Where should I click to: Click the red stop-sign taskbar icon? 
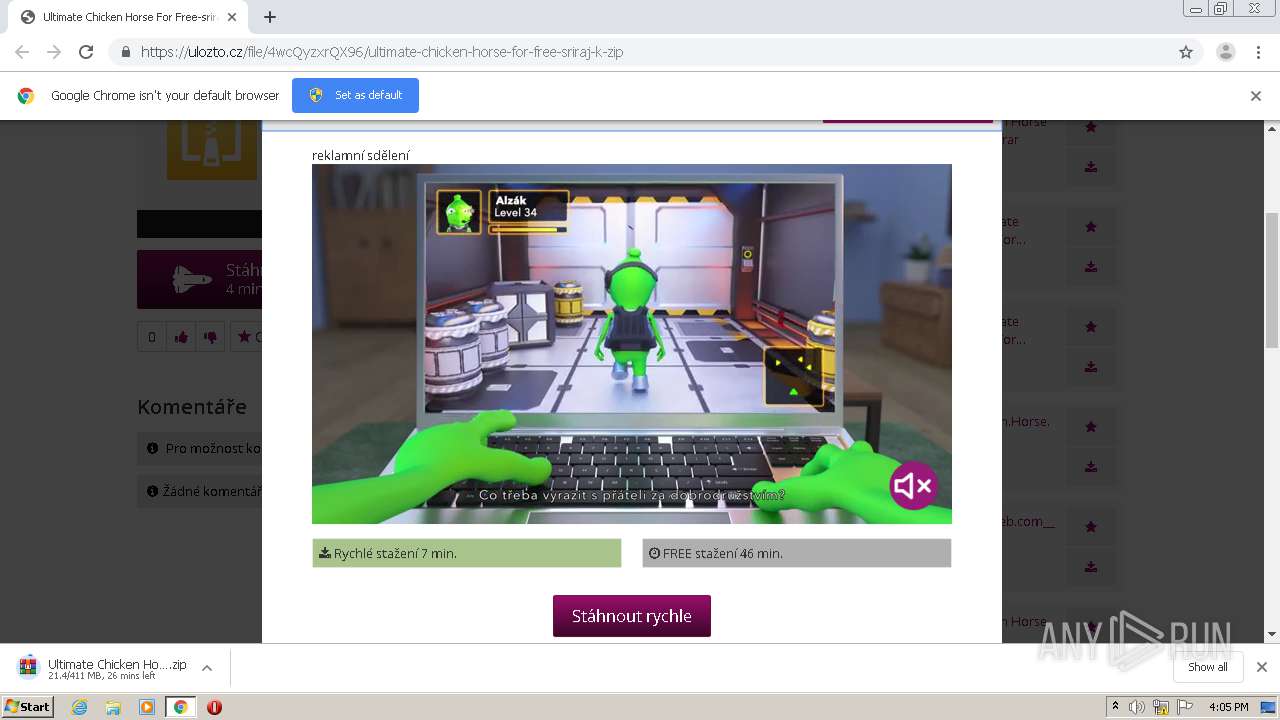click(214, 707)
